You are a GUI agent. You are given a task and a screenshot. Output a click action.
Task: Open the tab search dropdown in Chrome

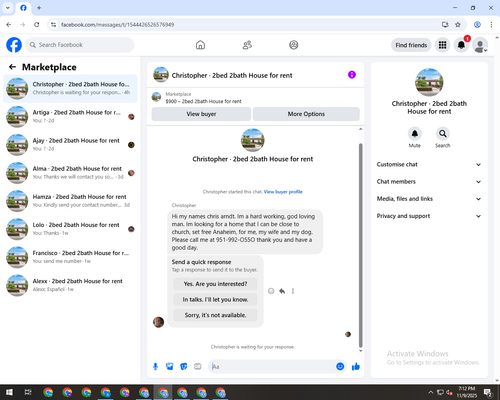coord(8,8)
